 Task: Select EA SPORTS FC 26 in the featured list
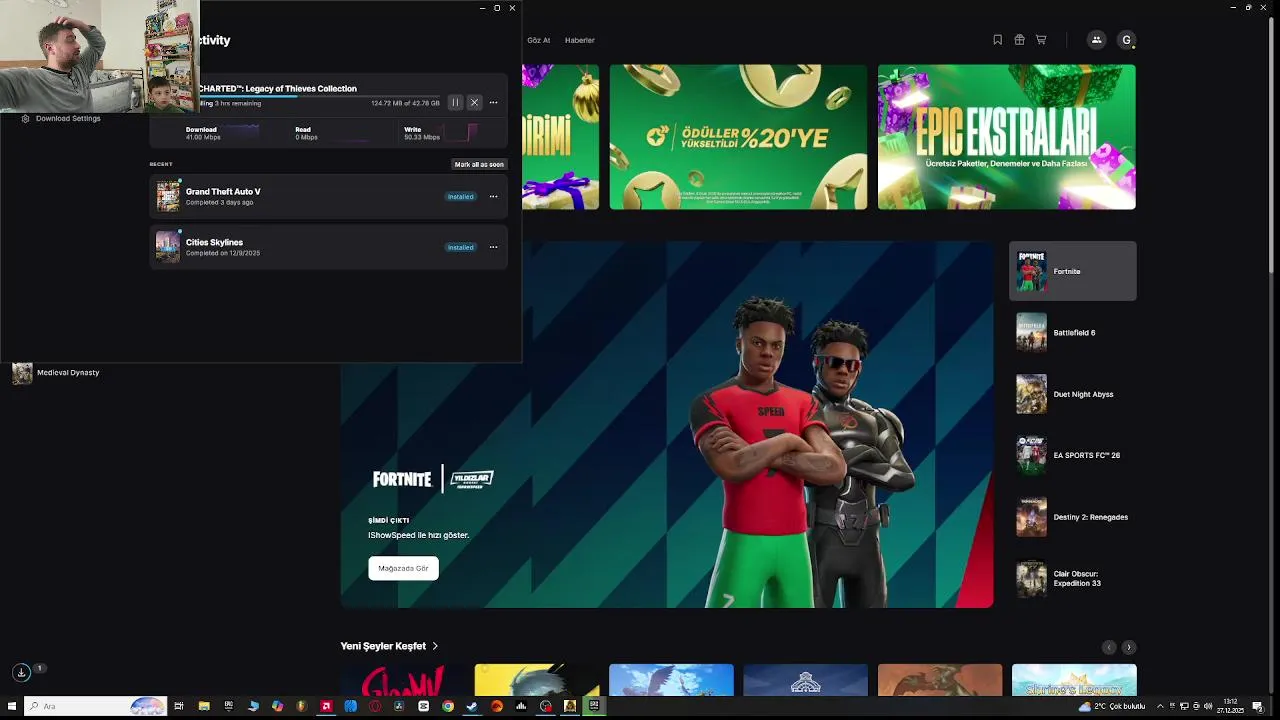click(1072, 455)
